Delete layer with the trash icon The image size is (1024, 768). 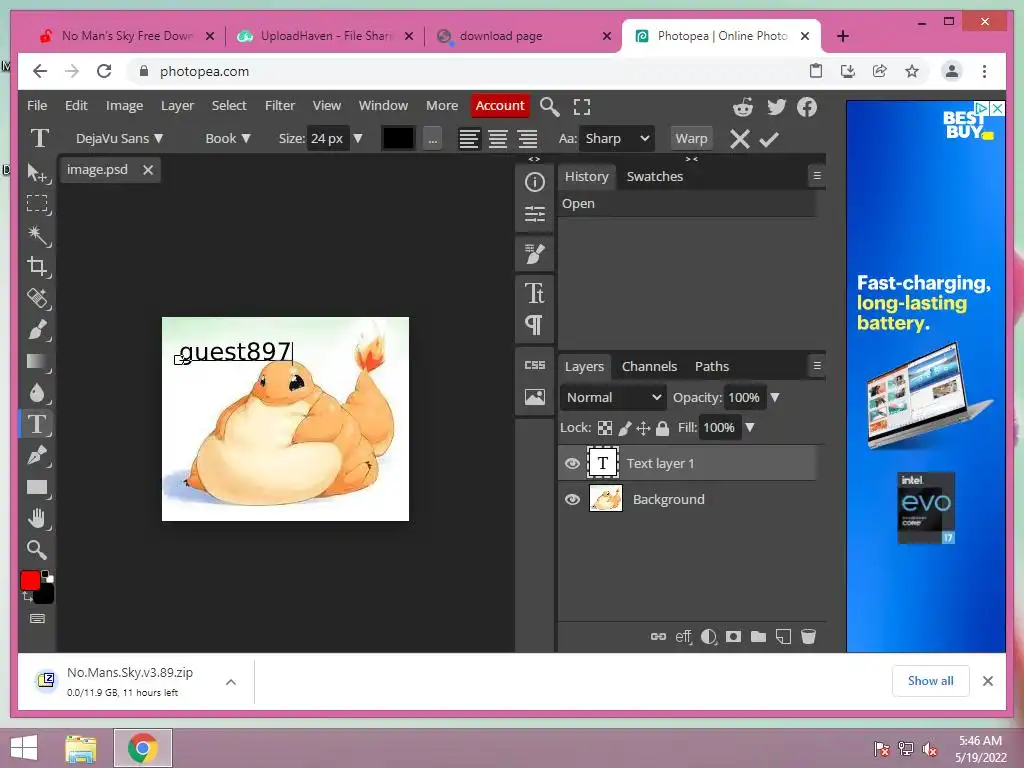(x=808, y=636)
